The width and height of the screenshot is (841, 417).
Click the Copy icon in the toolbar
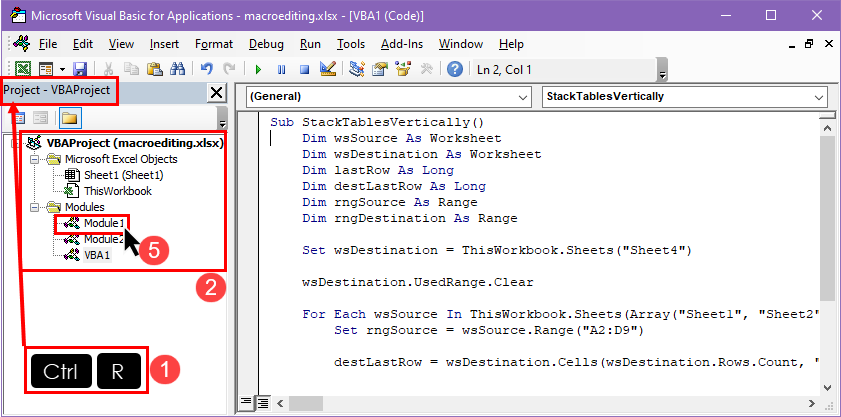131,69
